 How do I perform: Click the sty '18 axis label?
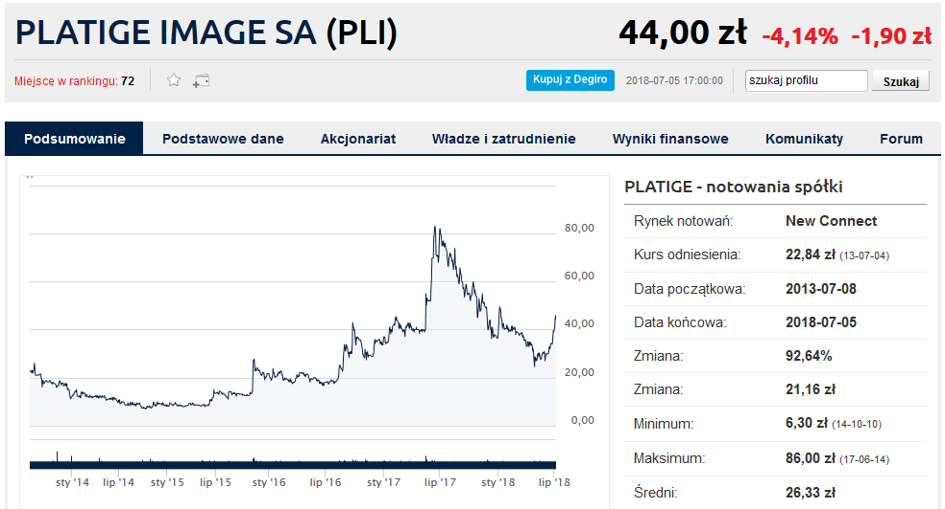[498, 482]
